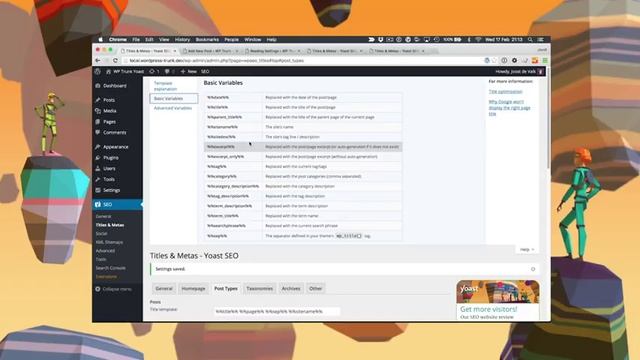Open Titles & Metas SEO submenu
The height and width of the screenshot is (360, 640).
[x=110, y=225]
